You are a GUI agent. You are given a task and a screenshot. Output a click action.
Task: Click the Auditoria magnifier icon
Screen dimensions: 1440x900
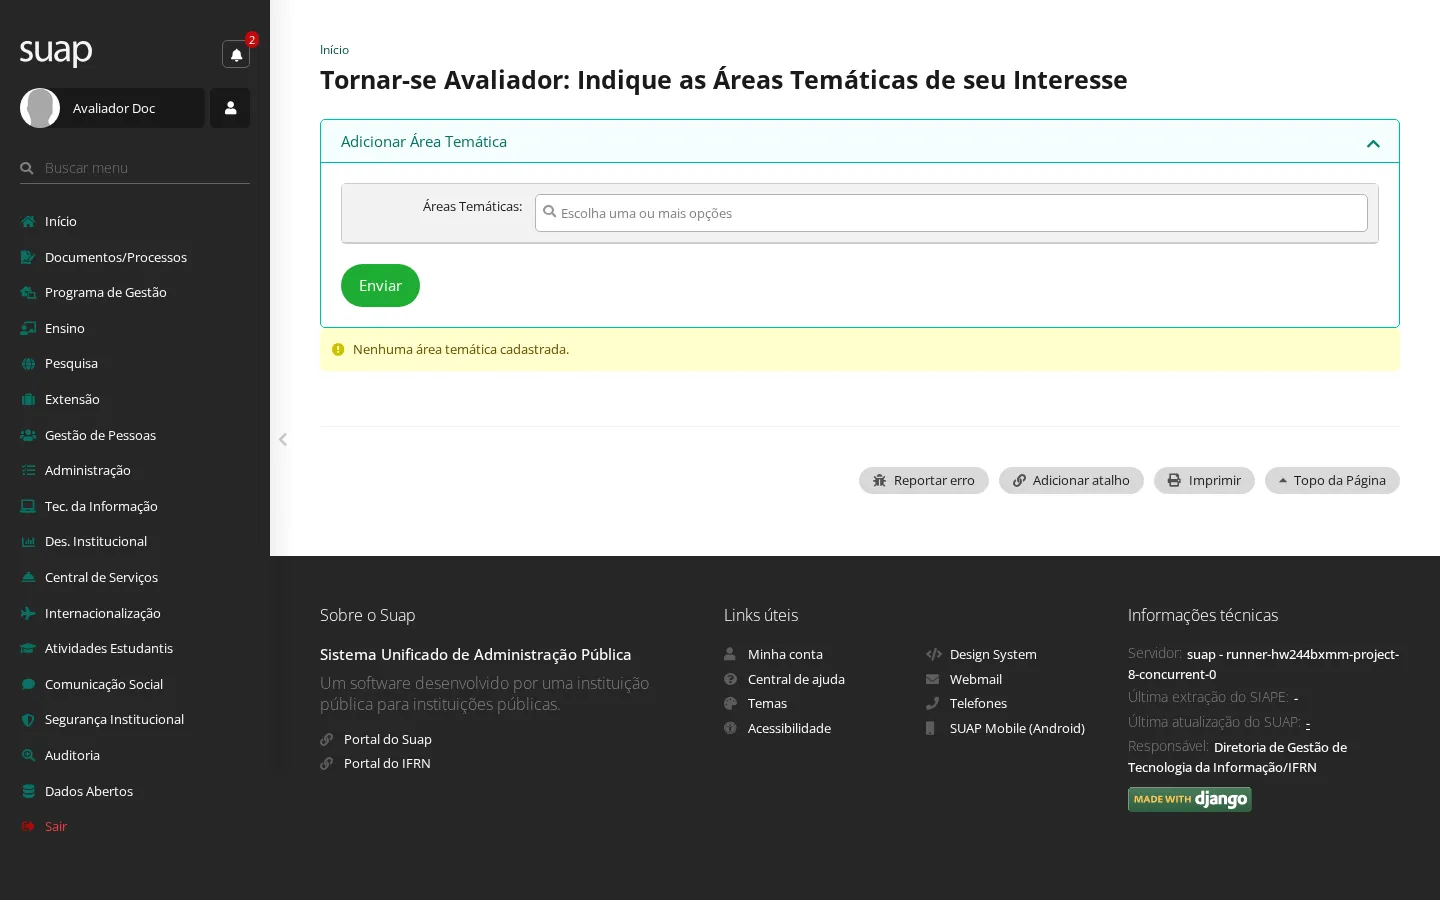point(28,755)
